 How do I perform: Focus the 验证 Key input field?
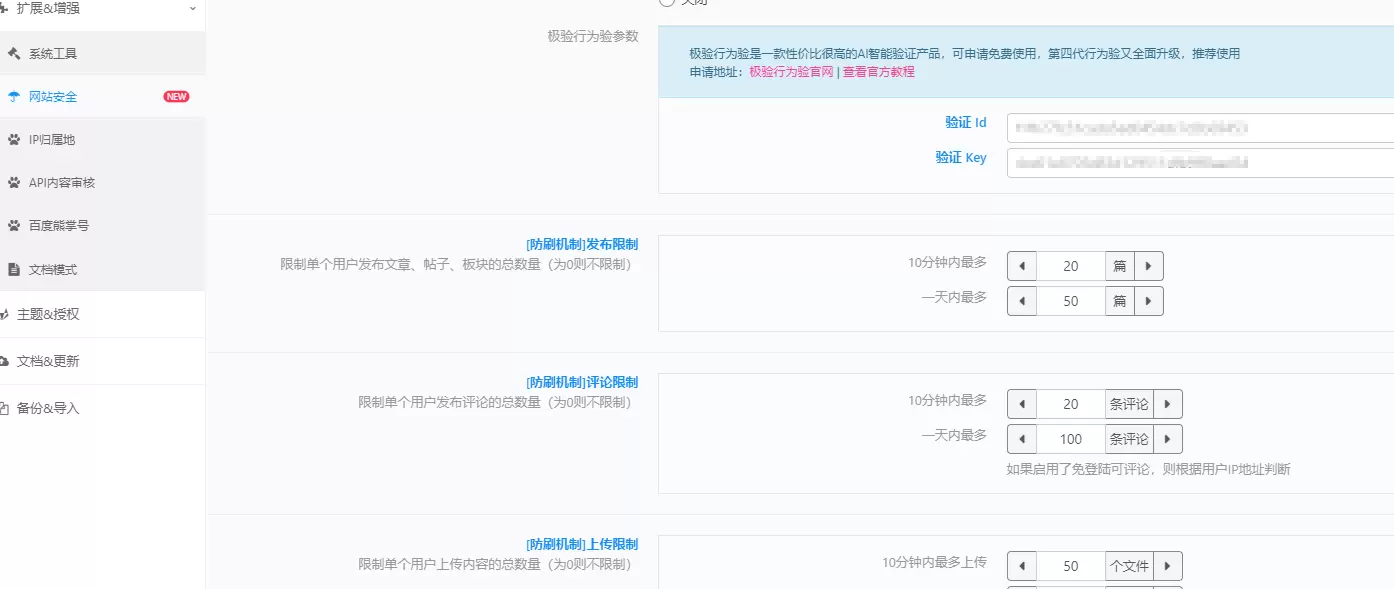tap(1200, 163)
